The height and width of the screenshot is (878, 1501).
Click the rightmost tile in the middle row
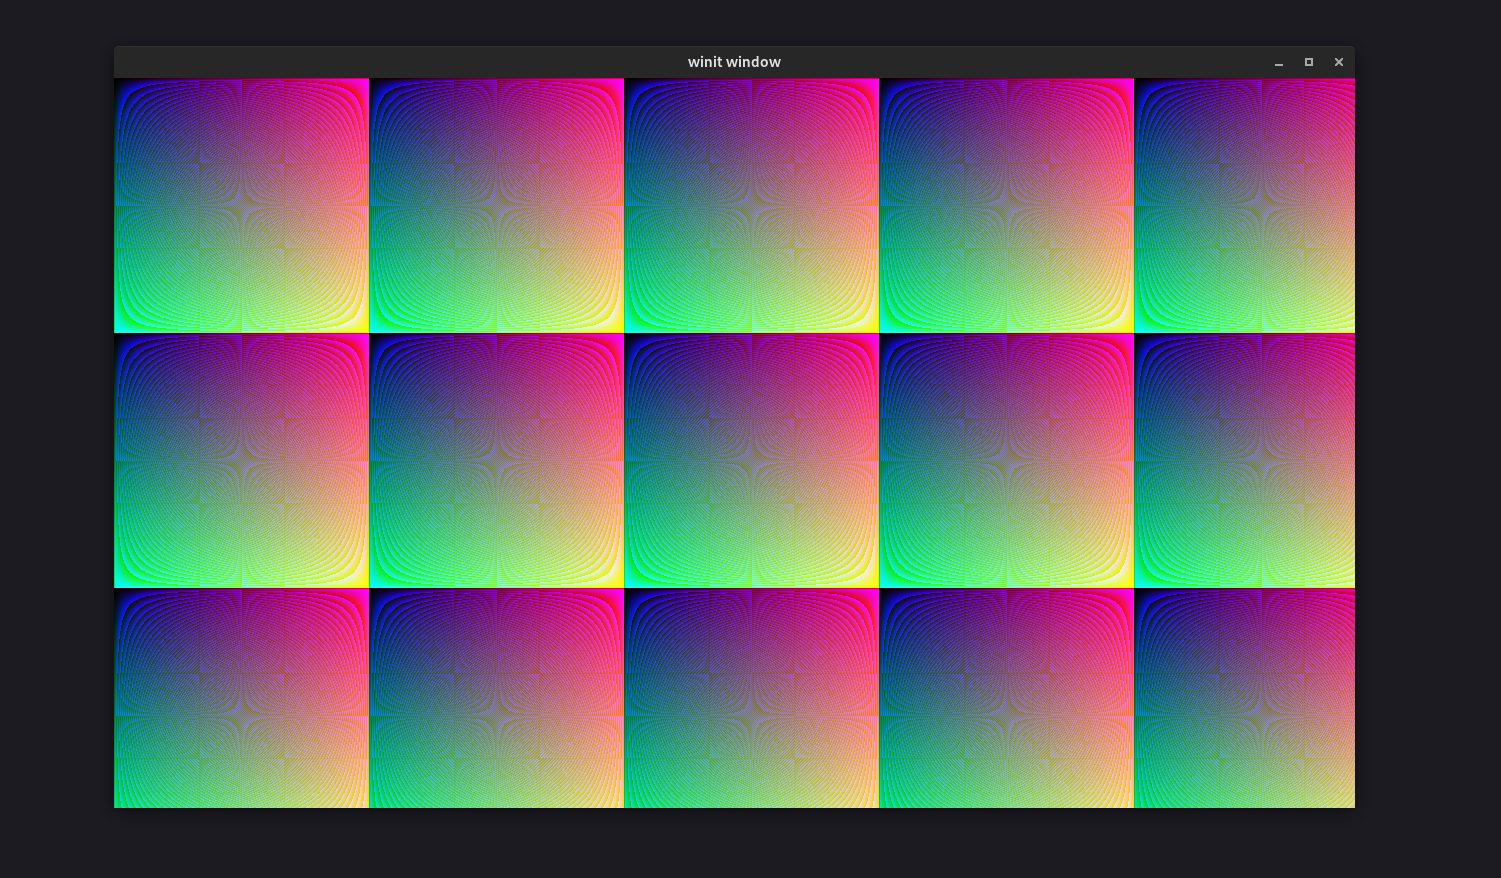[1244, 460]
